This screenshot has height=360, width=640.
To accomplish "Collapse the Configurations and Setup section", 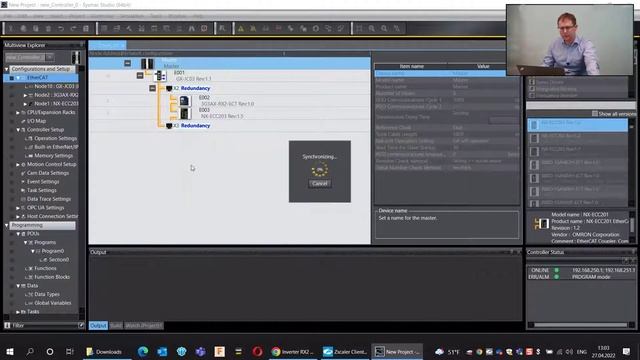I will click(7, 69).
